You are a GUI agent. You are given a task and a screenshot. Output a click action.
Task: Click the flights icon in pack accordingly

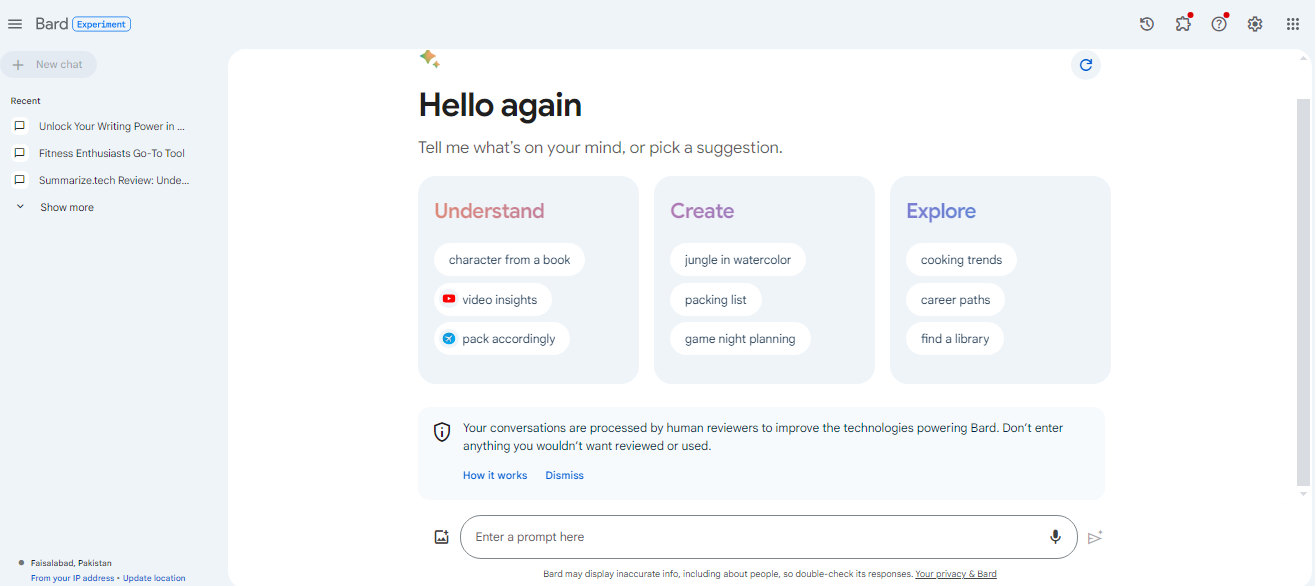[x=449, y=339]
